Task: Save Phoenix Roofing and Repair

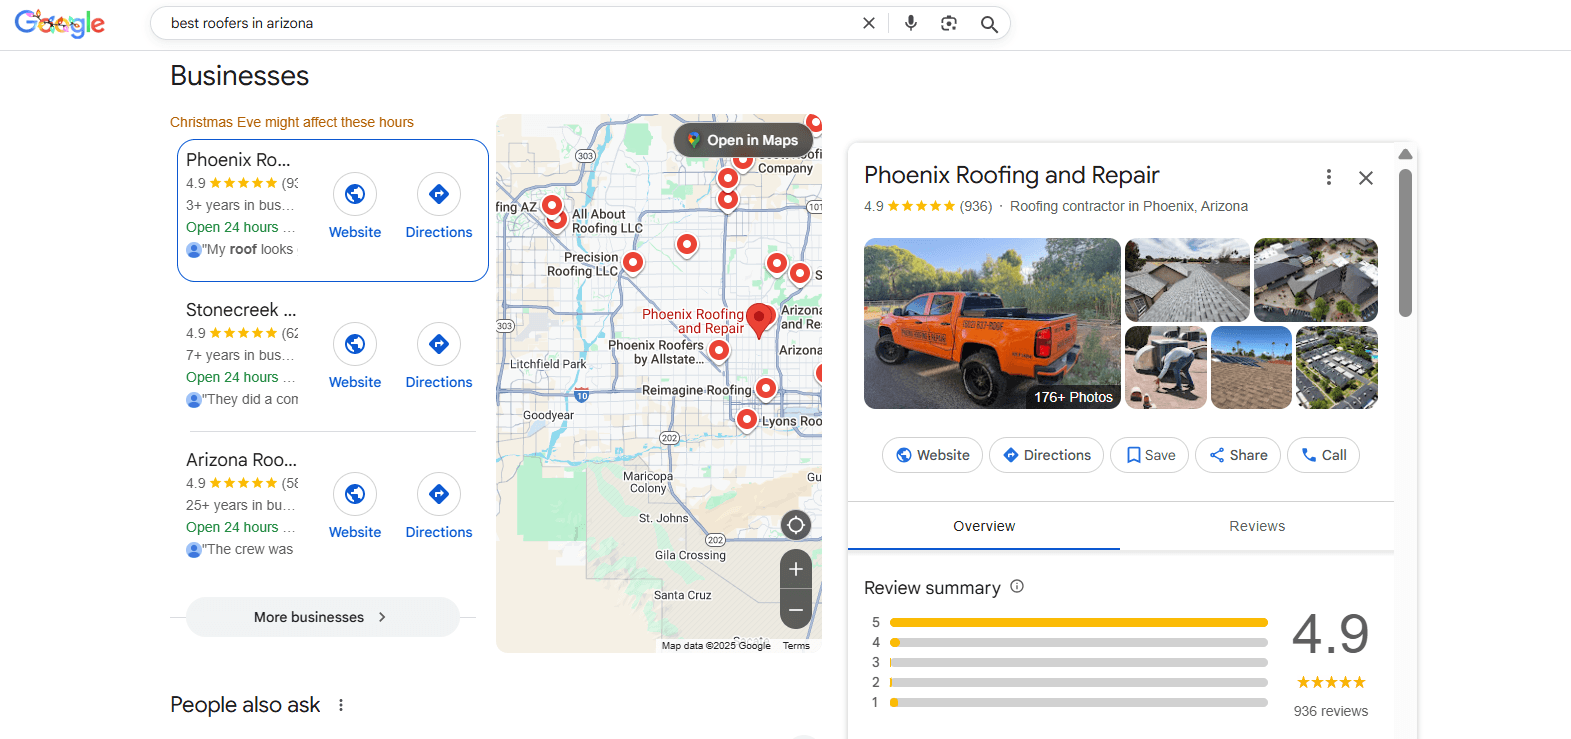Action: pyautogui.click(x=1150, y=455)
